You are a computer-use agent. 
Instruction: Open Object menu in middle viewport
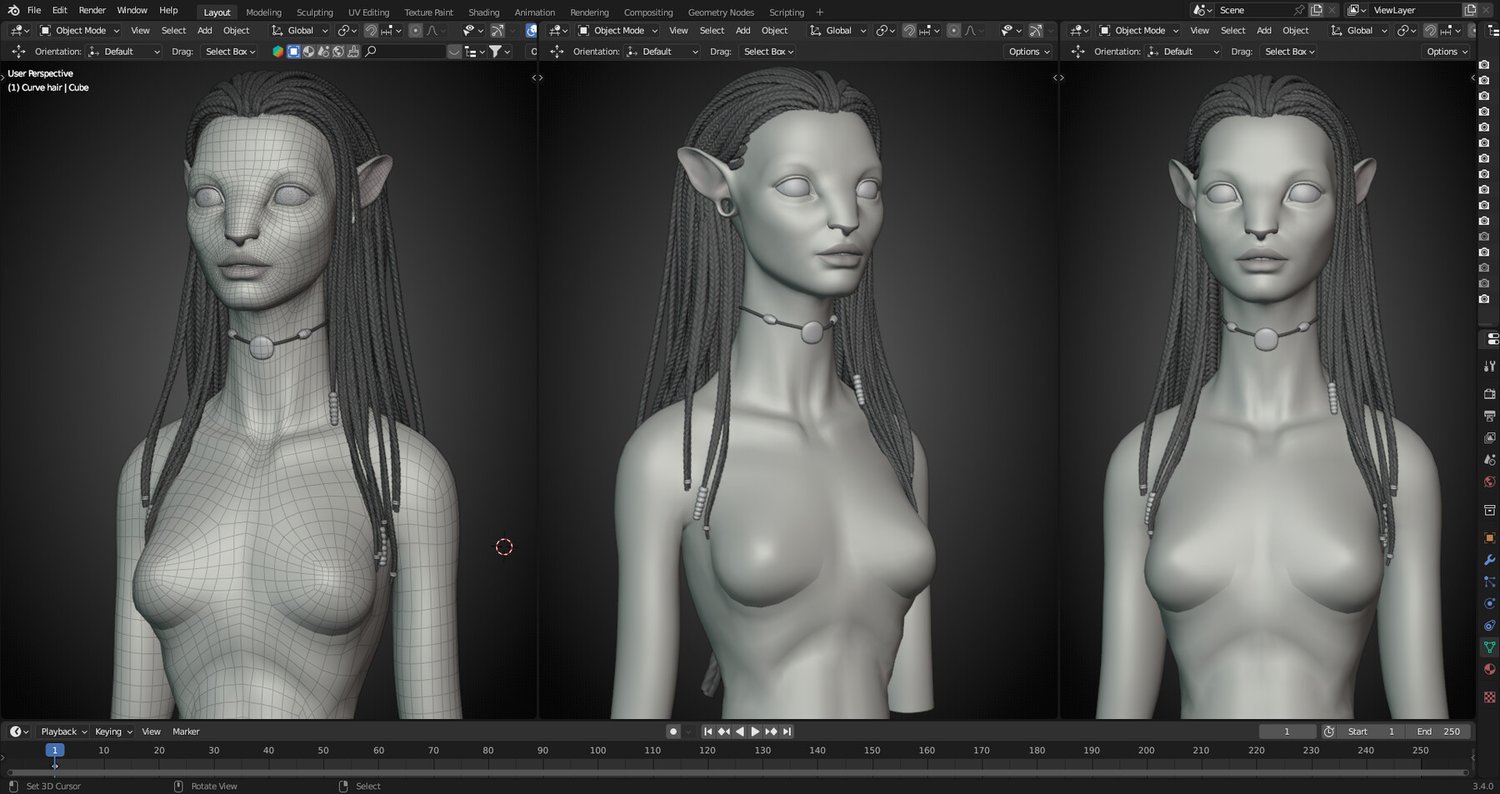pyautogui.click(x=775, y=31)
